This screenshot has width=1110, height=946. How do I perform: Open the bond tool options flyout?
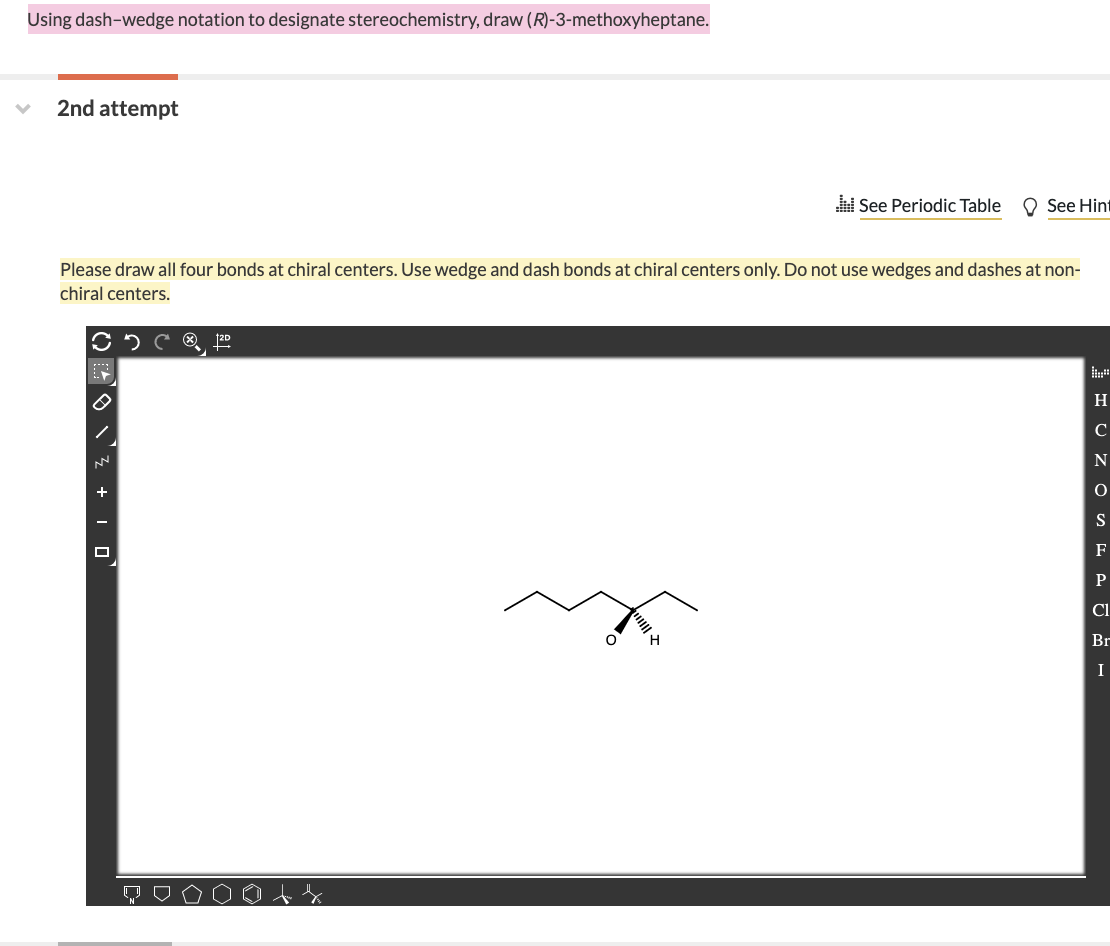[x=110, y=441]
